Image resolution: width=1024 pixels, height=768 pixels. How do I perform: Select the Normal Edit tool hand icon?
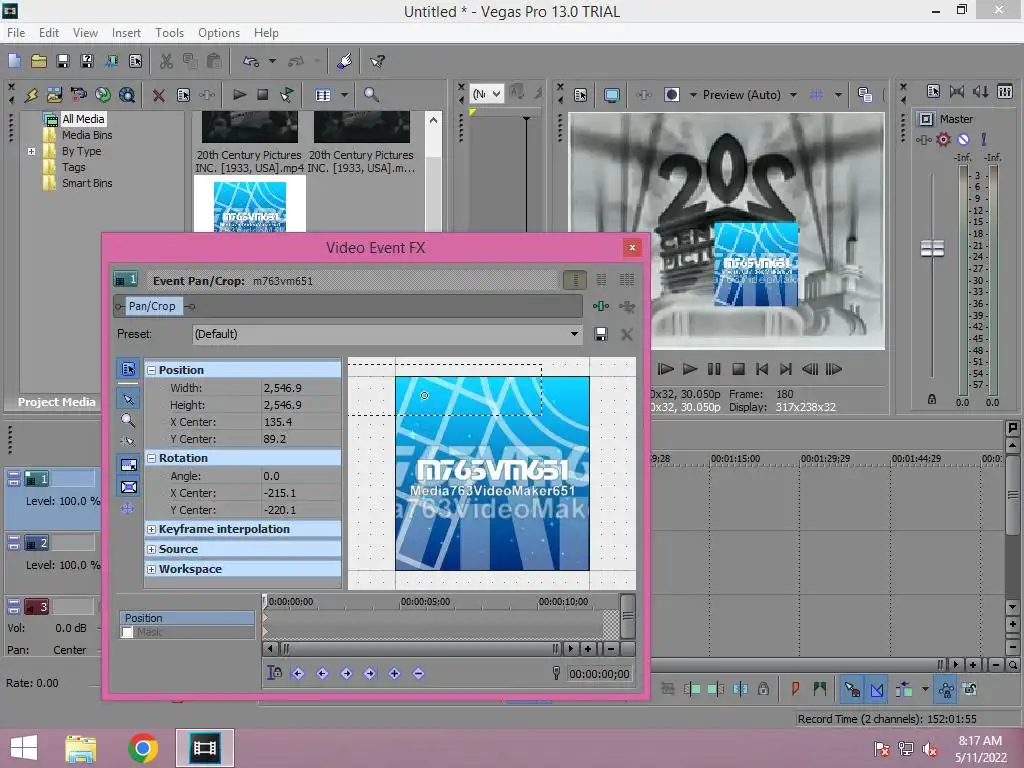345,61
